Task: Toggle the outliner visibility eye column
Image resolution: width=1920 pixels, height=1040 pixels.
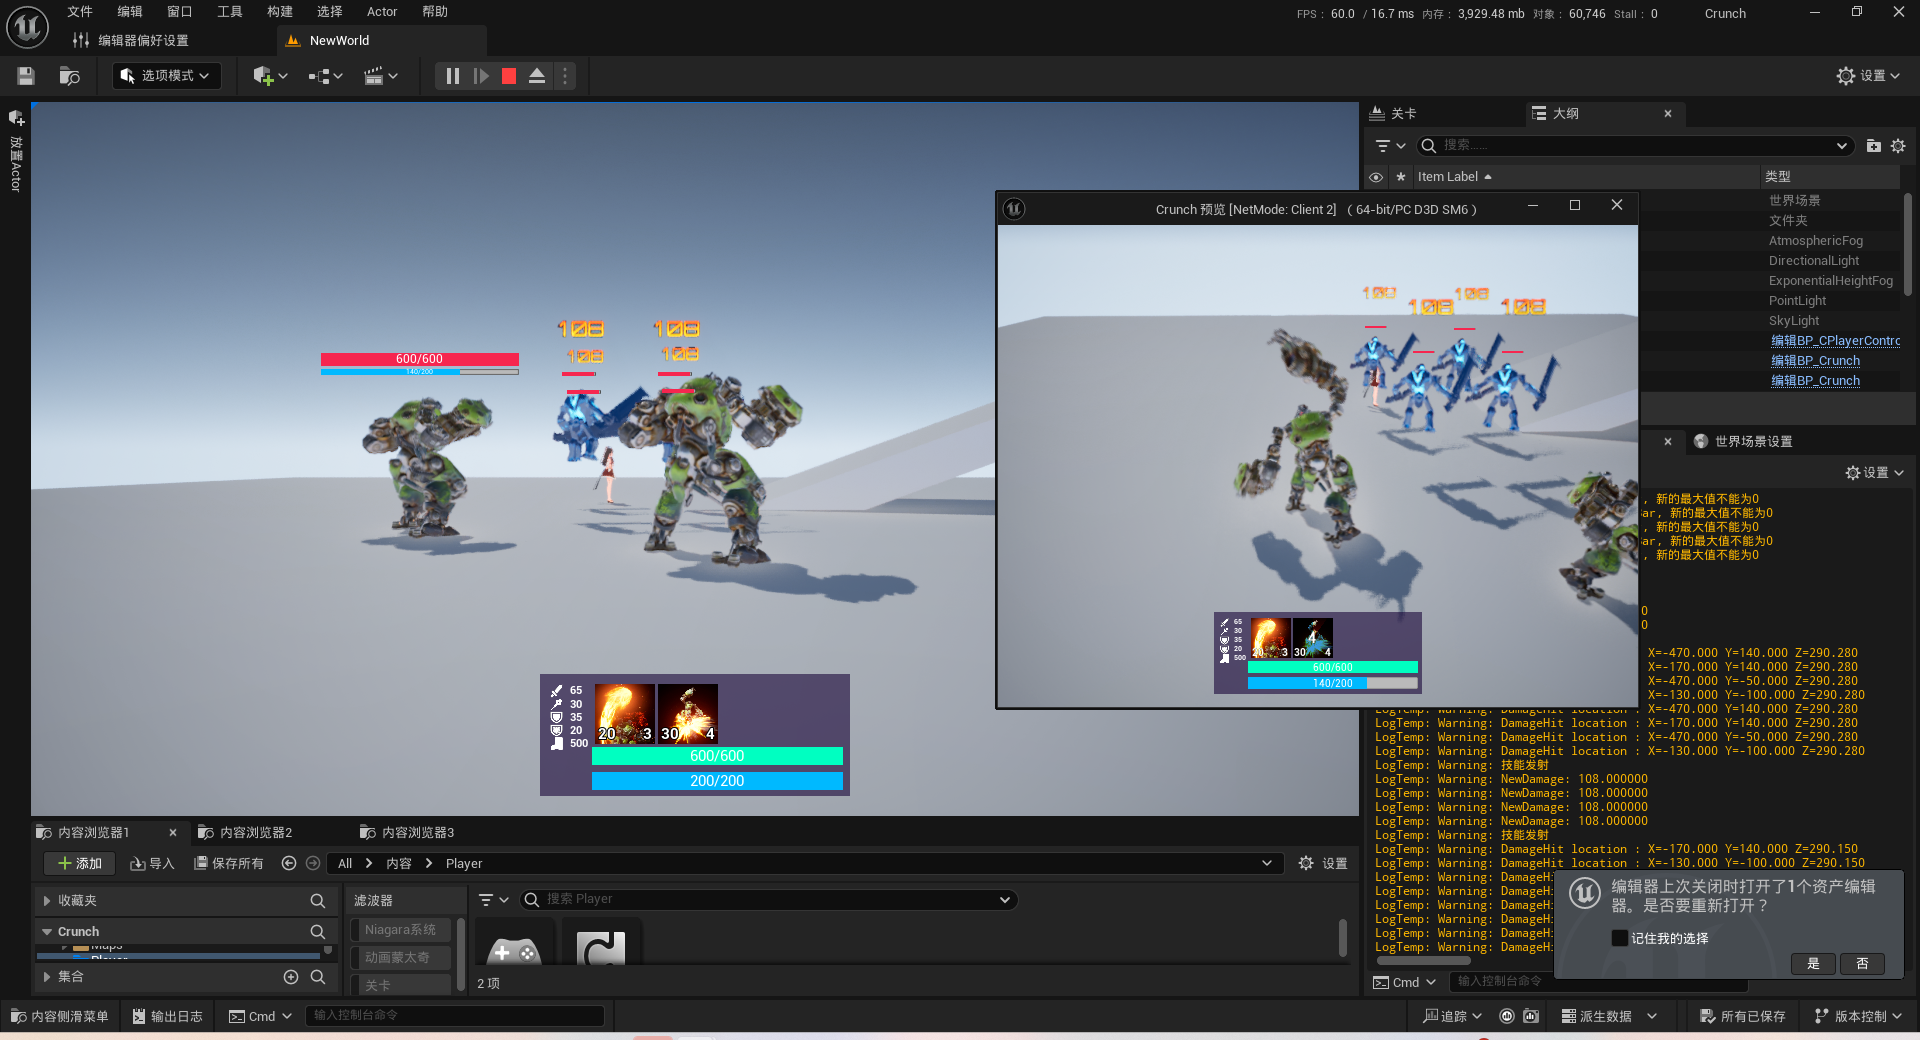Action: [1376, 177]
